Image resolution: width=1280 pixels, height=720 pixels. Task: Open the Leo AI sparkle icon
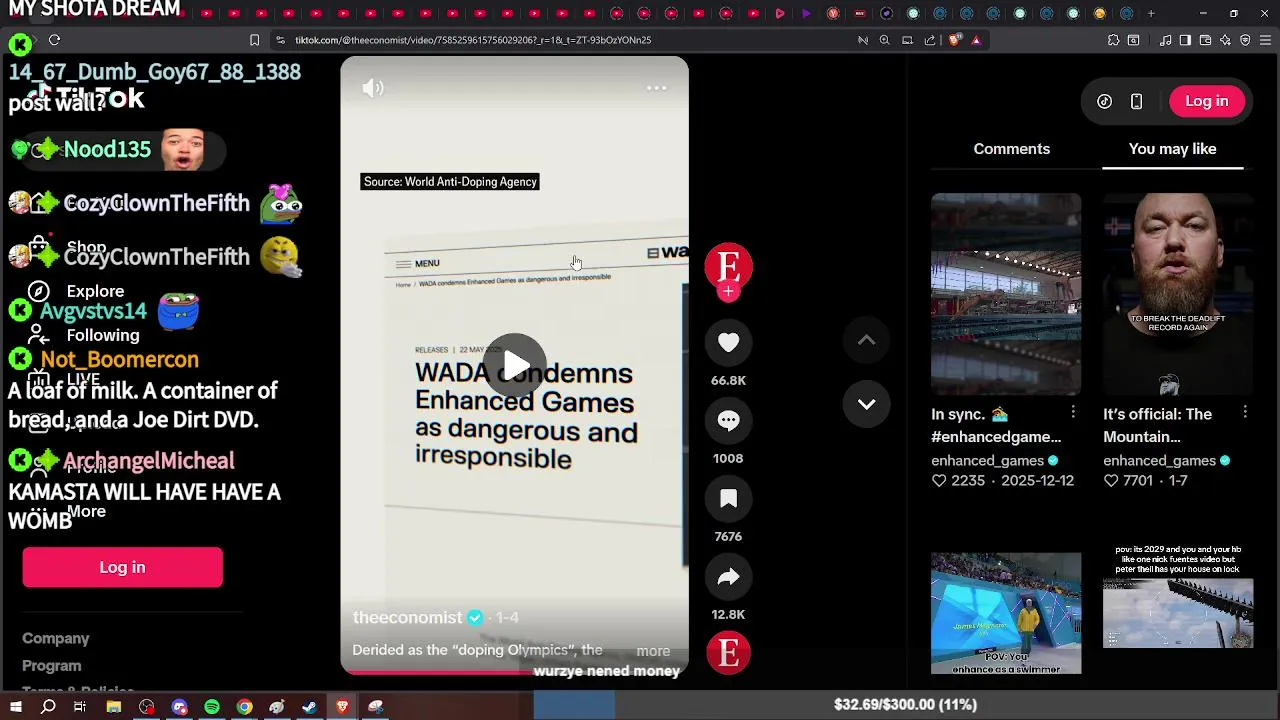pos(1225,40)
